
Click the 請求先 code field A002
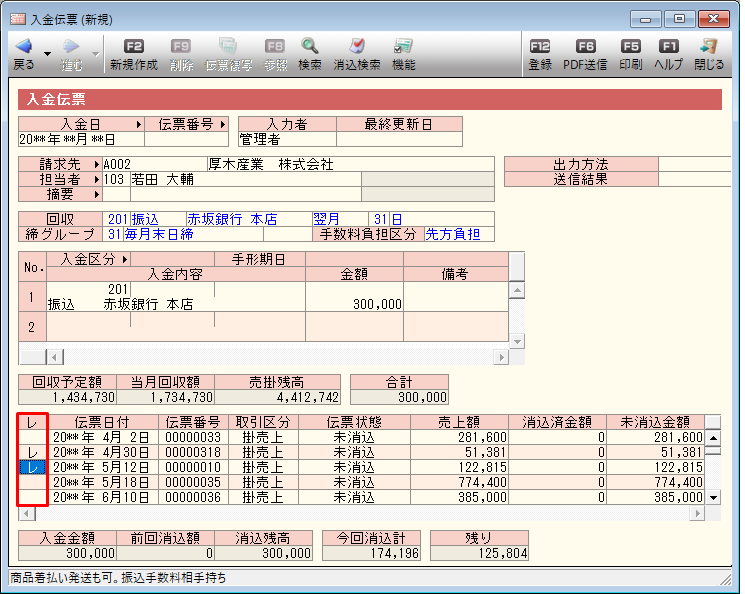point(155,164)
